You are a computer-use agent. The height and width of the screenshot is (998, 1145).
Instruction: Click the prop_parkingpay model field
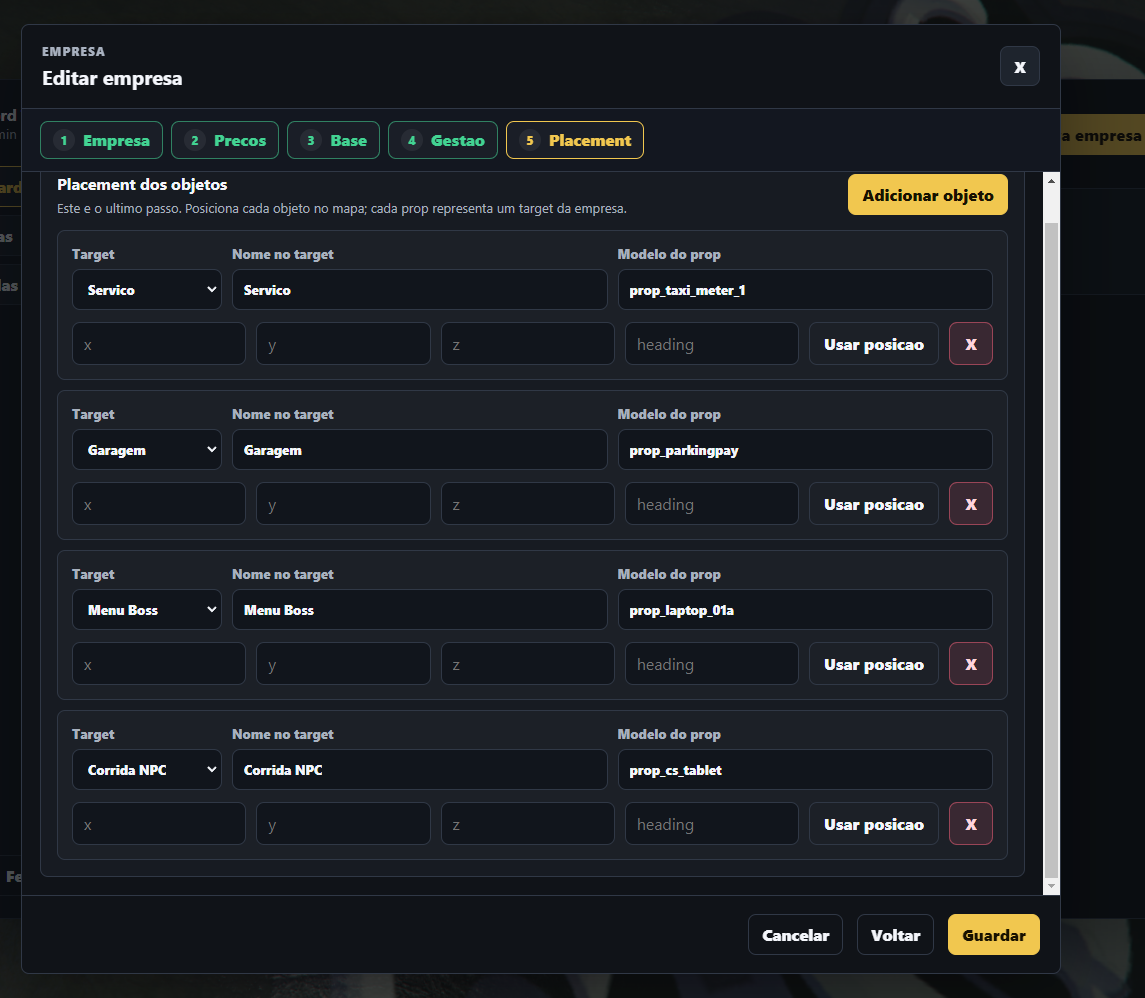click(x=805, y=450)
